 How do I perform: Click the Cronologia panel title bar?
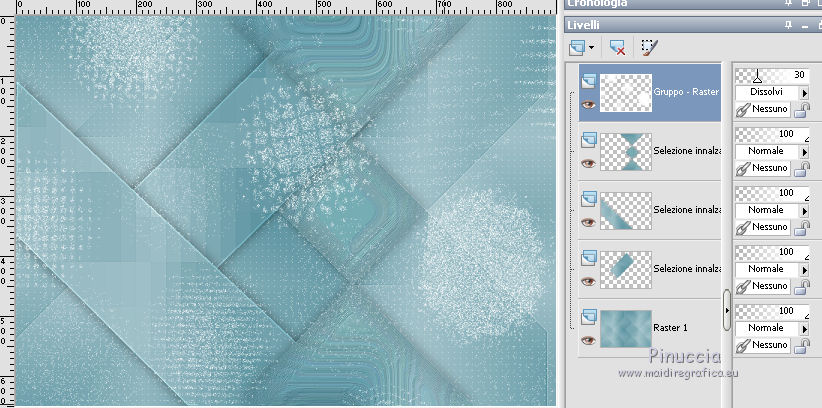pyautogui.click(x=693, y=4)
